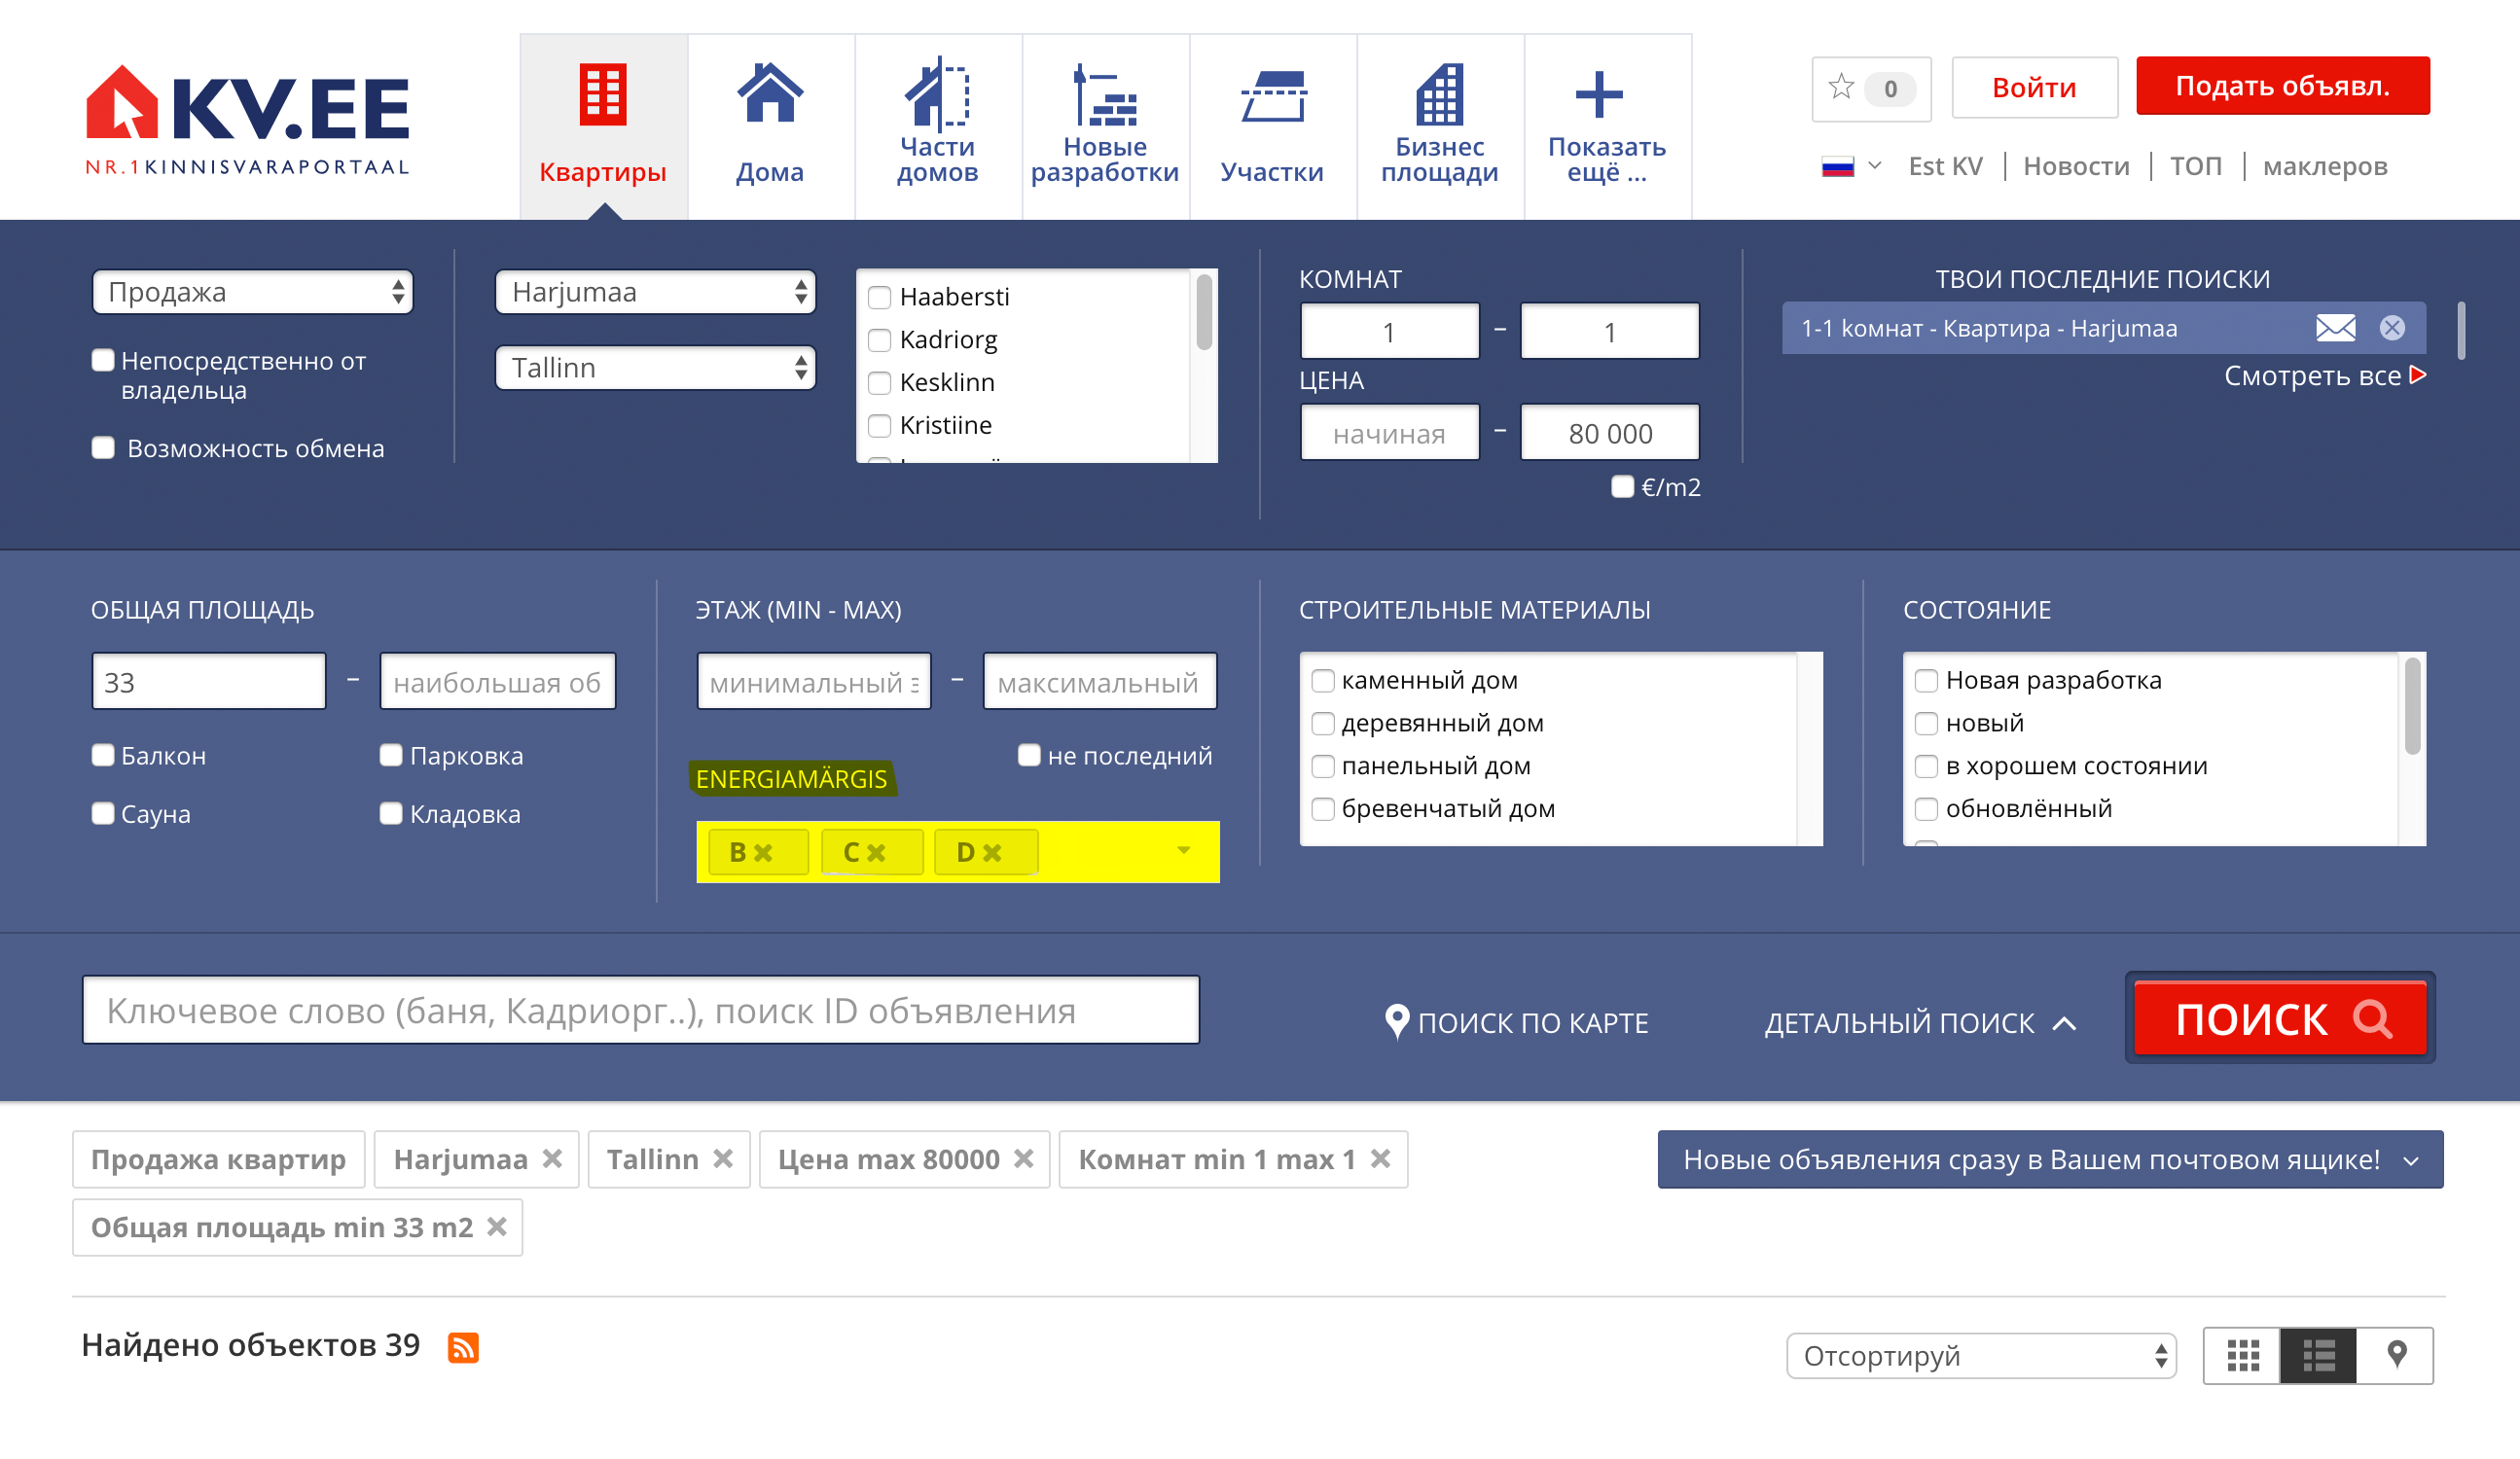Collapse ДЕТАЛЬНЫЙ ПОИСК section
Image resolution: width=2520 pixels, height=1459 pixels.
1921,1023
